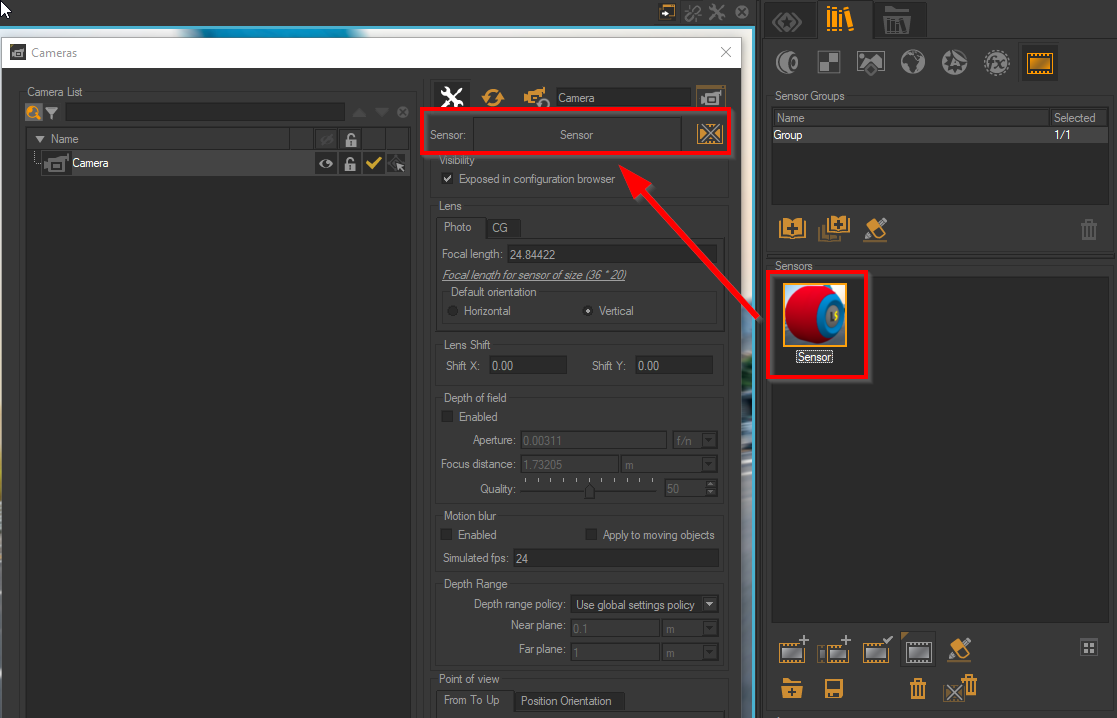Open the aperture f/n unit dropdown

pos(695,440)
